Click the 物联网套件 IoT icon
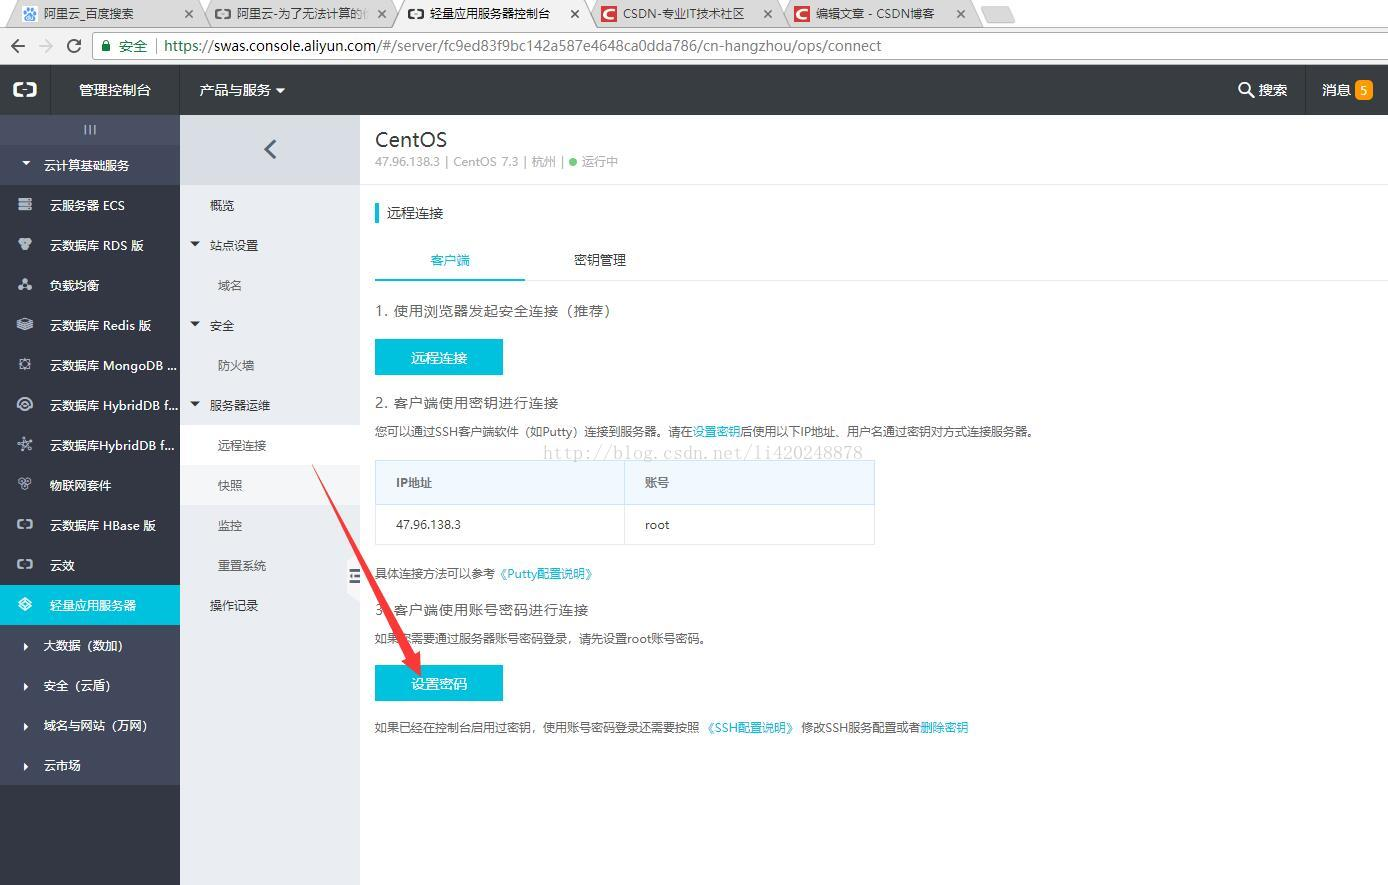 click(x=25, y=485)
